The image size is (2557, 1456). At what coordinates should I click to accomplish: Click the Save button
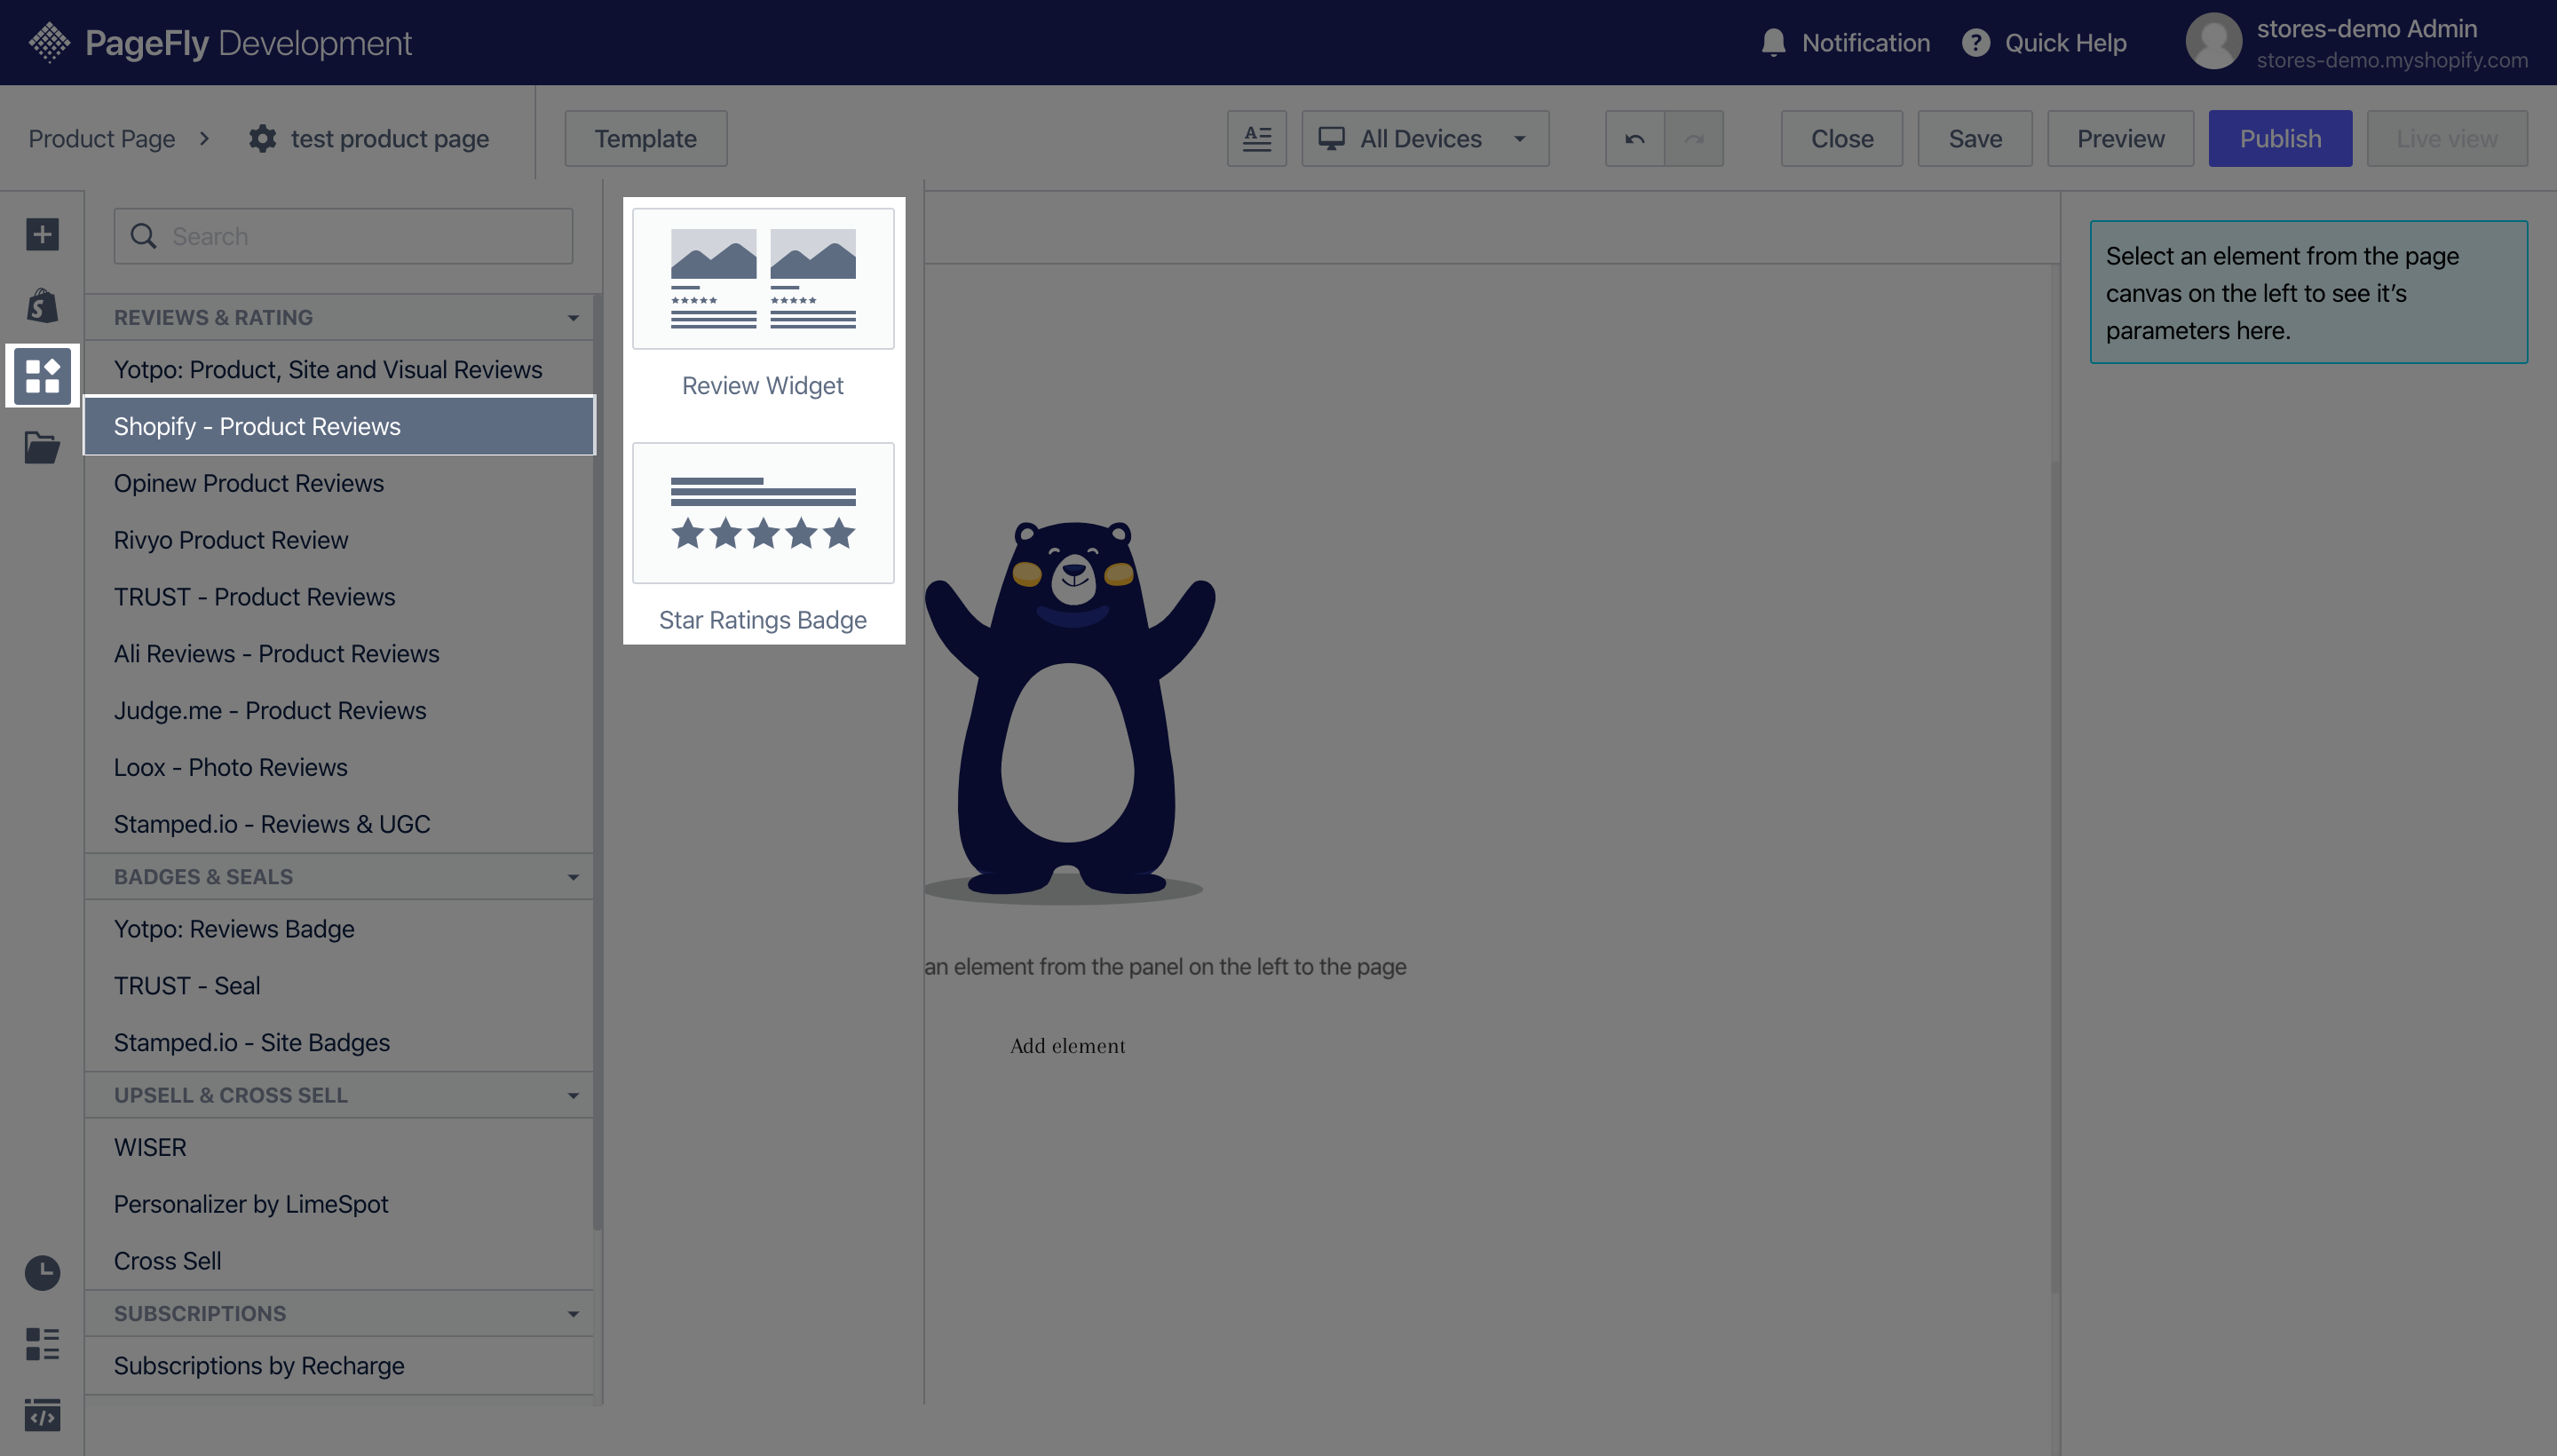pos(1974,138)
